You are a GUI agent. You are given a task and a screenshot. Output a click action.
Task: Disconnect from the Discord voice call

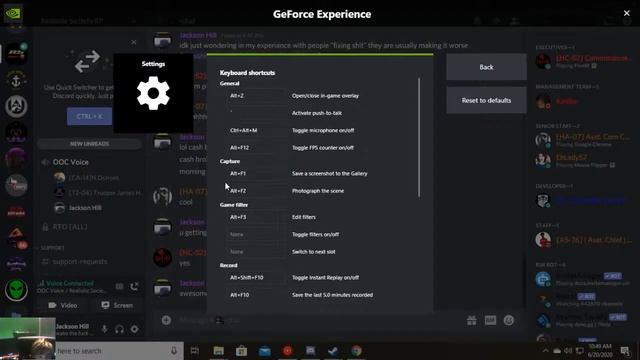tap(134, 287)
